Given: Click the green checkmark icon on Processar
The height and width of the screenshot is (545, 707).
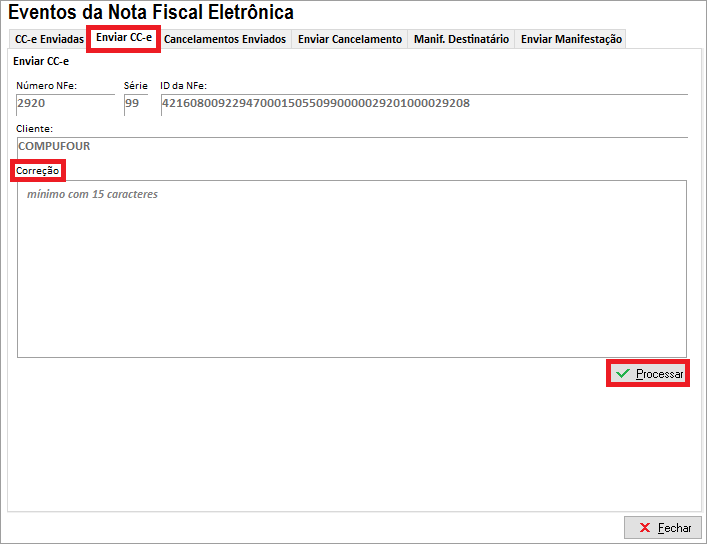Looking at the screenshot, I should [623, 373].
